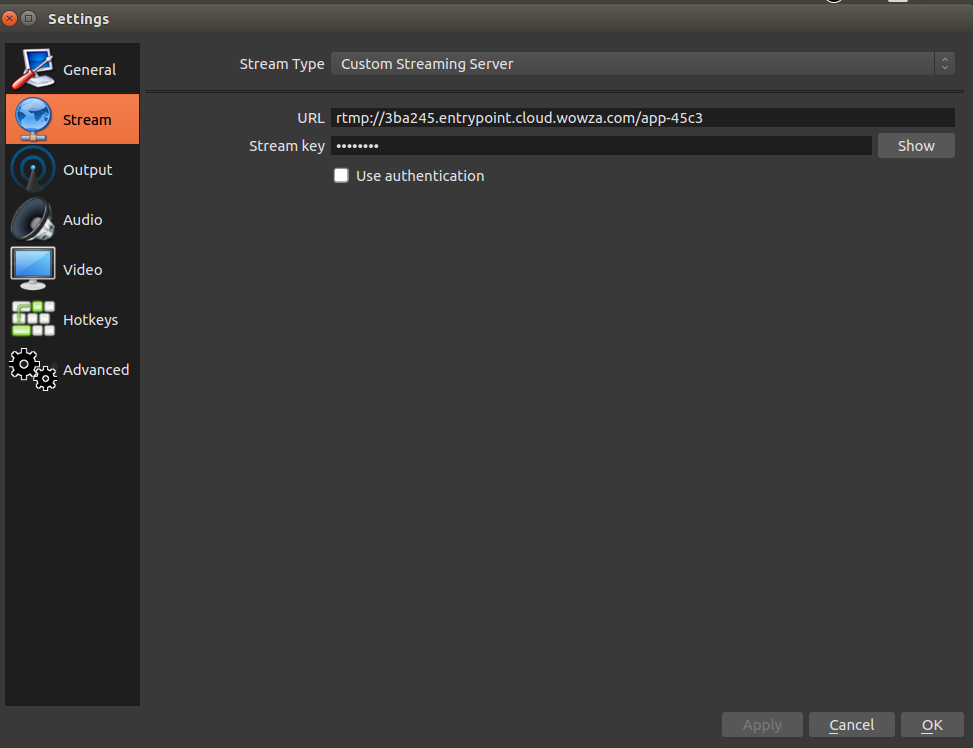Click the Advanced gears icon
Viewport: 973px width, 748px height.
pos(33,369)
